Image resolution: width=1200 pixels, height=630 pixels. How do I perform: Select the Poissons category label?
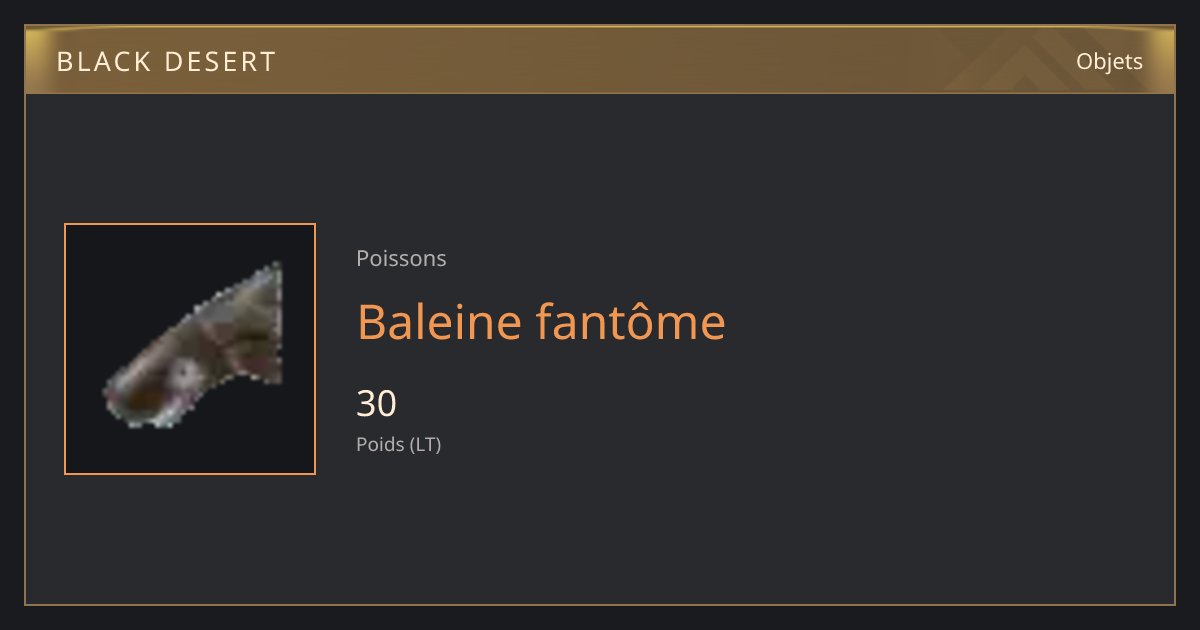(x=401, y=258)
